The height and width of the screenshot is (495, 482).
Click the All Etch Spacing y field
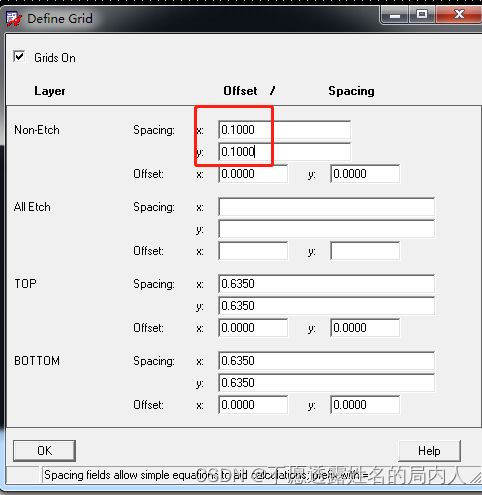(x=327, y=229)
